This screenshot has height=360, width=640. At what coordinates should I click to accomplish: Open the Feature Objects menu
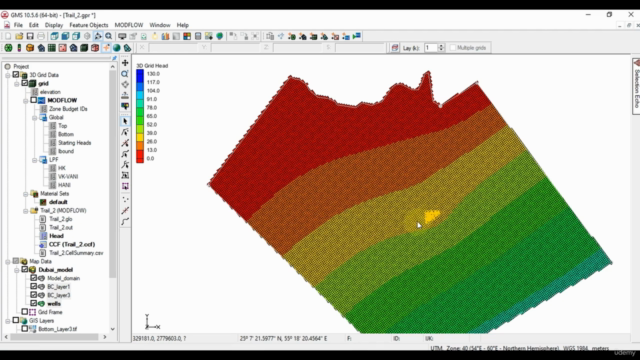tap(89, 25)
